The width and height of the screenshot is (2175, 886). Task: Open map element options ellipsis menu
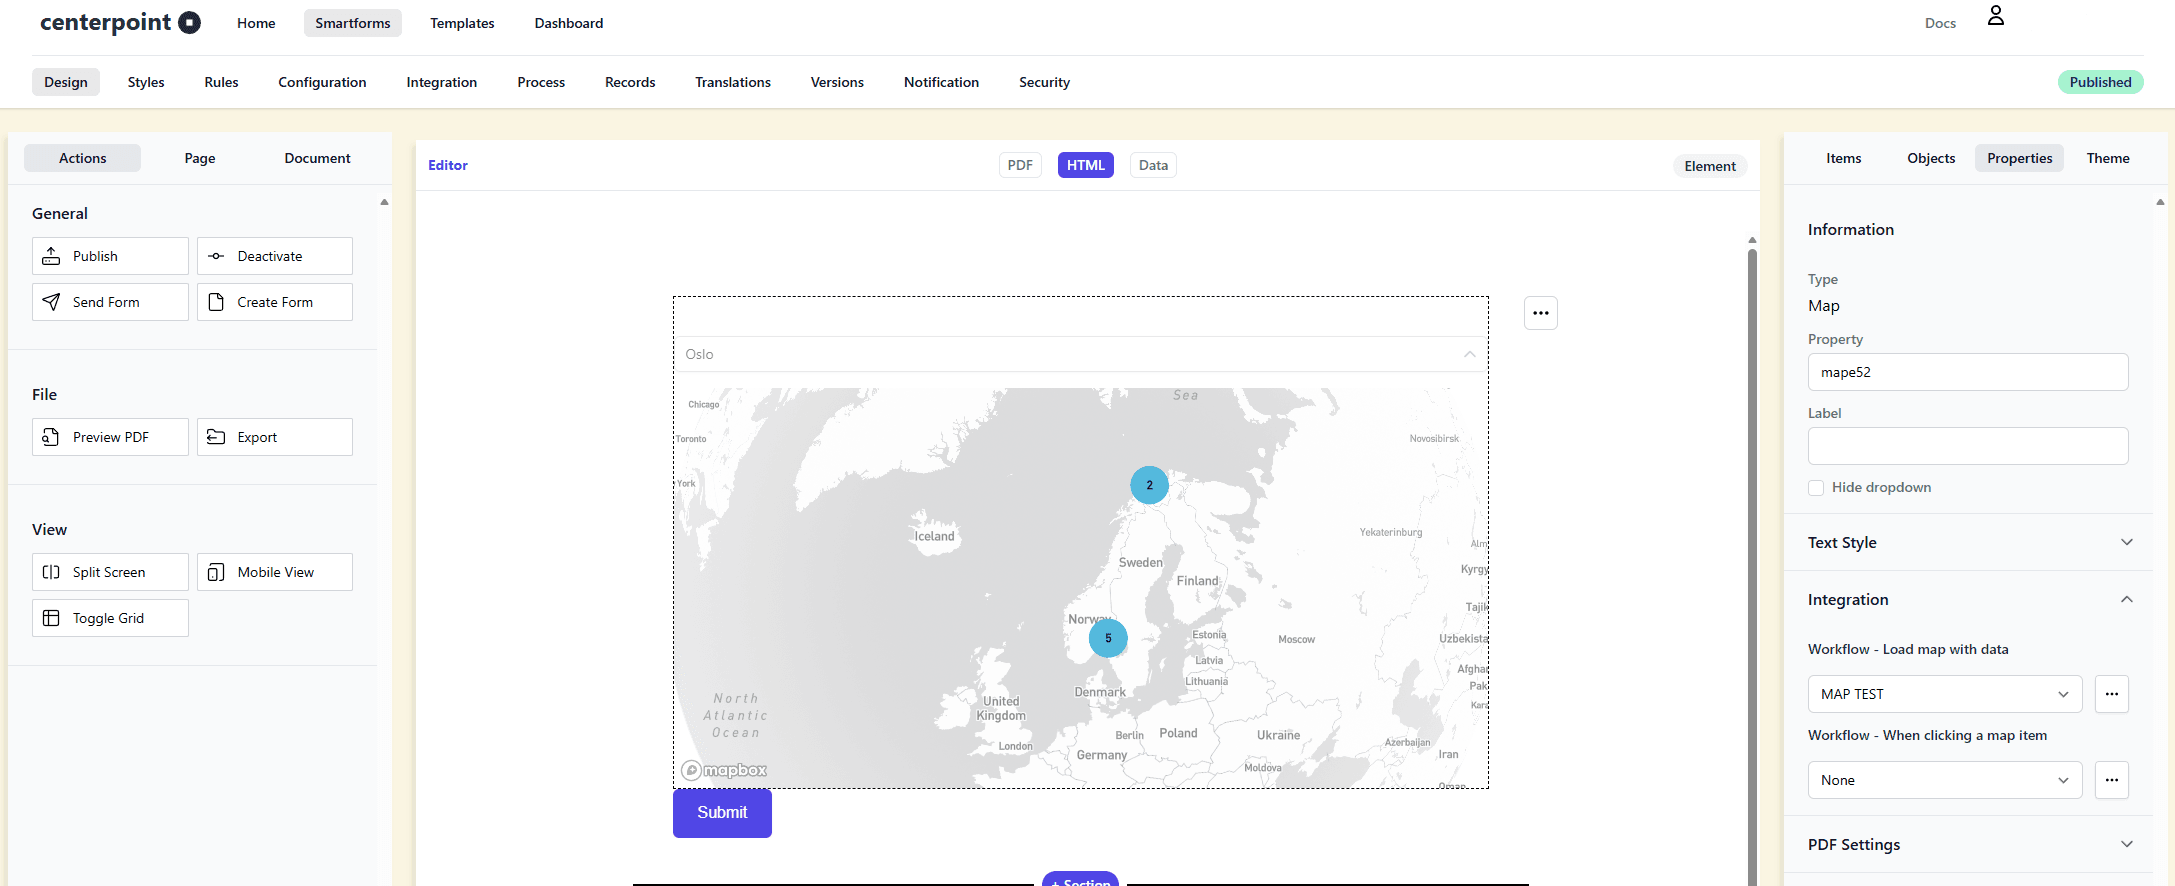(x=1541, y=313)
